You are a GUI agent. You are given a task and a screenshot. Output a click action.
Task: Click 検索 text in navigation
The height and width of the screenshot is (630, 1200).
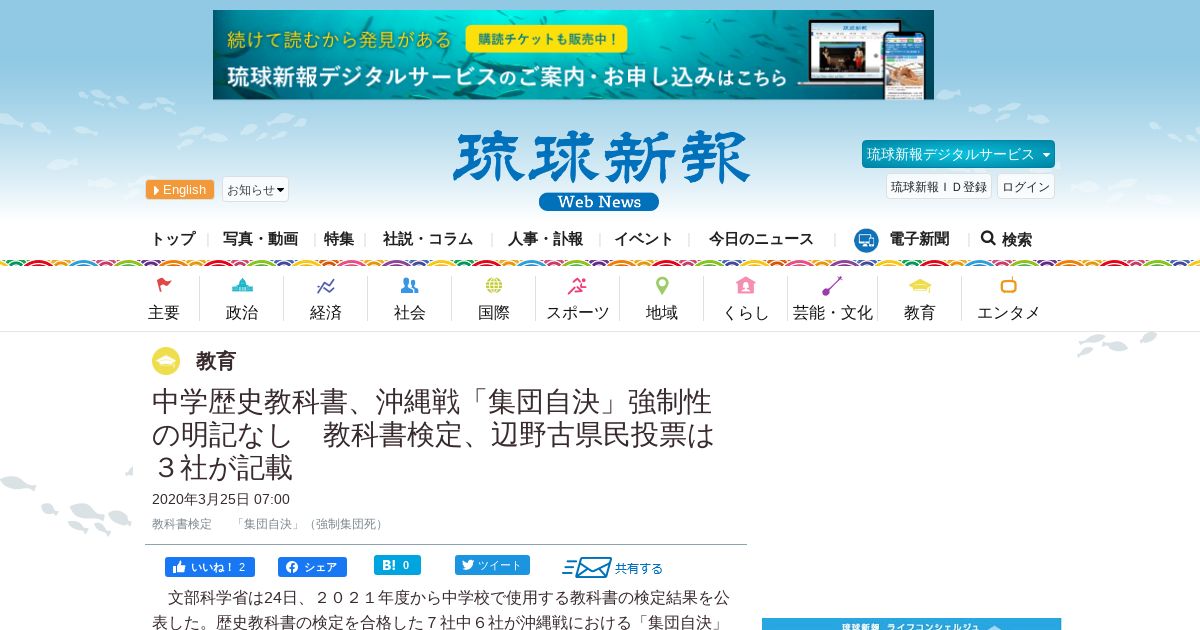point(1017,240)
